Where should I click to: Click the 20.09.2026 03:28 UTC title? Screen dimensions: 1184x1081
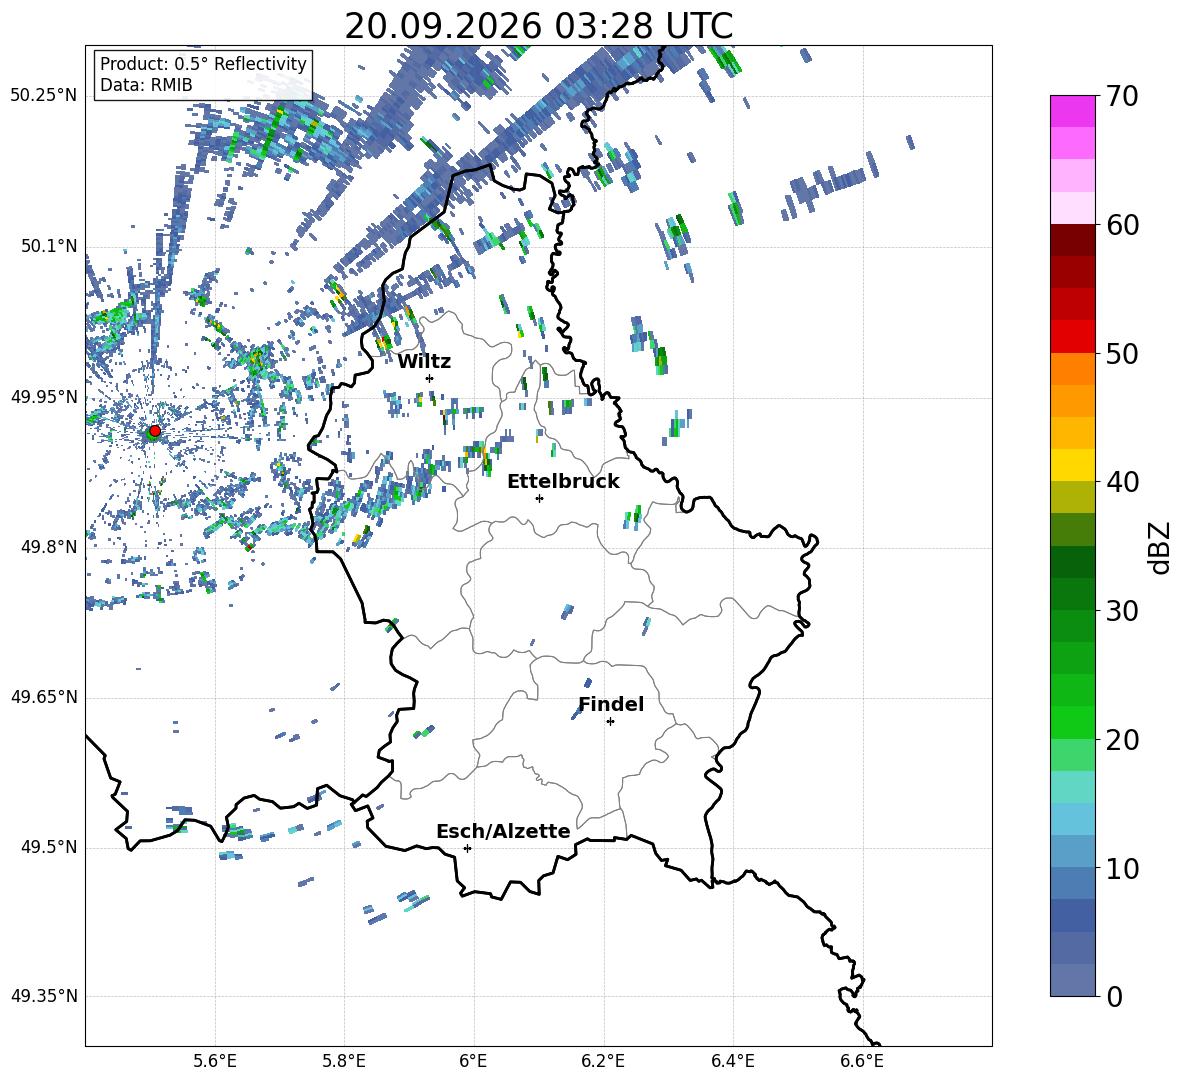538,26
